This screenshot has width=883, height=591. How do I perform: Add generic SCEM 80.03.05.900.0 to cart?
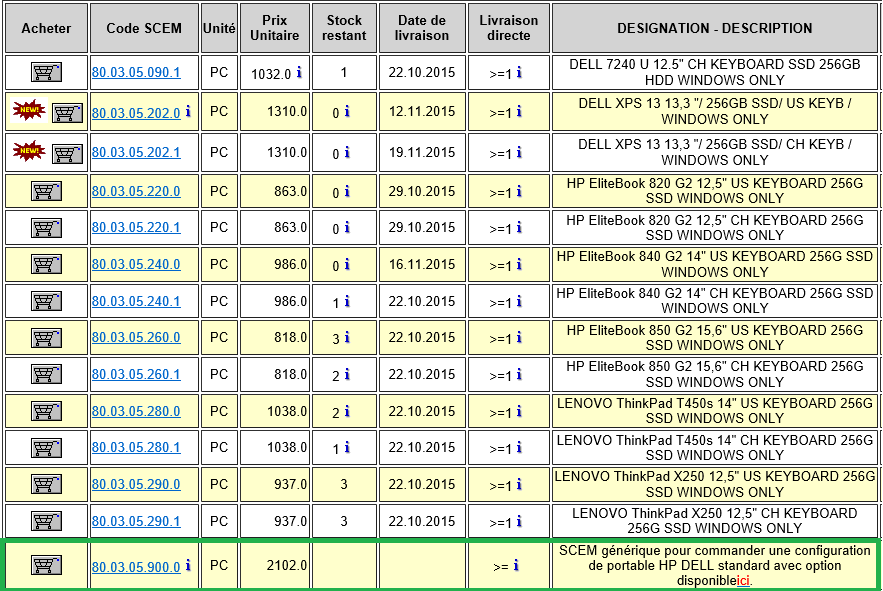pyautogui.click(x=46, y=566)
